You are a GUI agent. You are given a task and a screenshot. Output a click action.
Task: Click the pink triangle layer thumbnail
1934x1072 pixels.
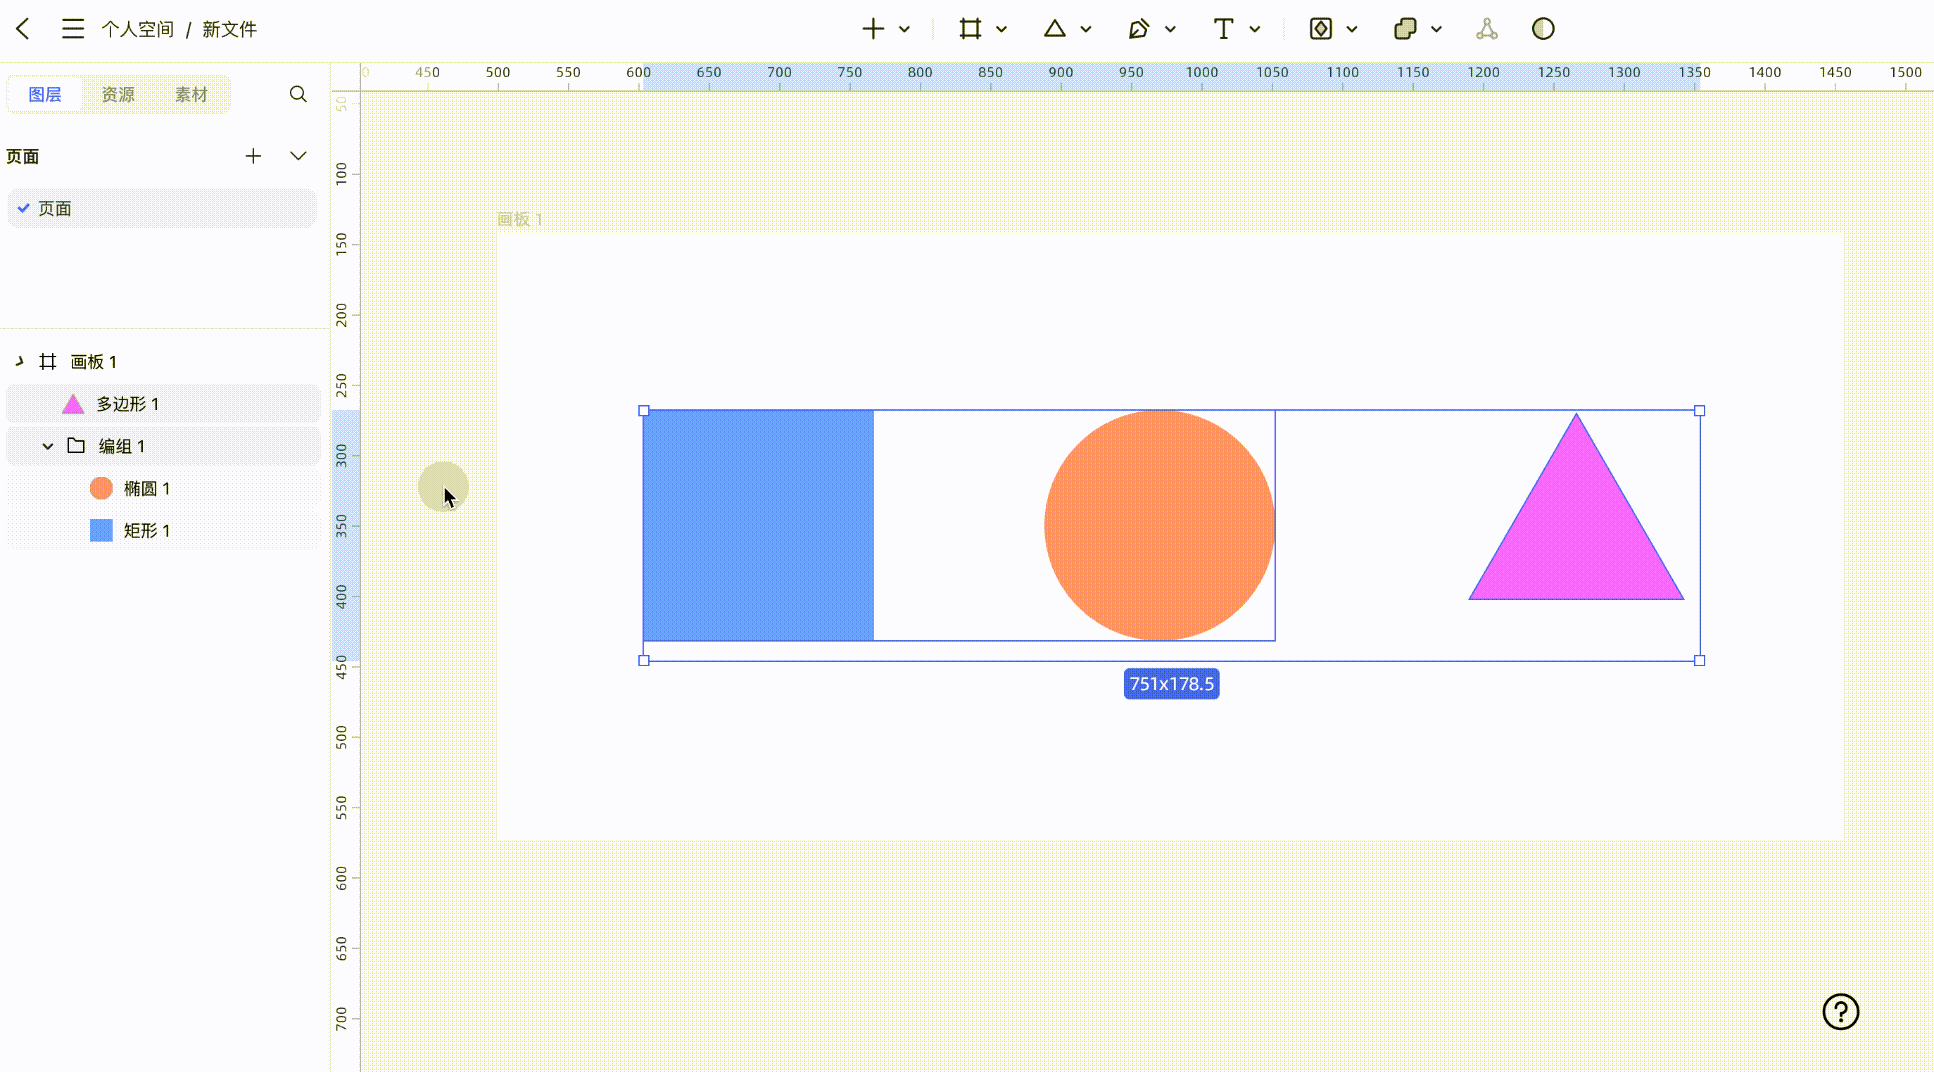[73, 404]
